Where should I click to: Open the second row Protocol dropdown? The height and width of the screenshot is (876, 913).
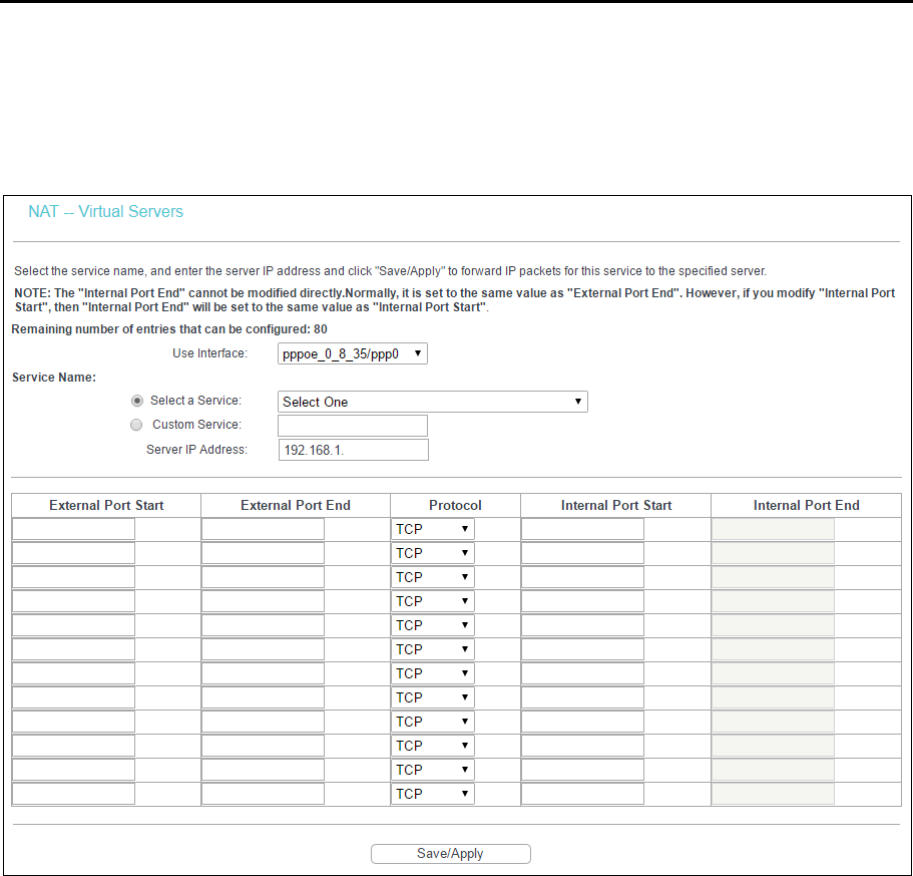[433, 553]
